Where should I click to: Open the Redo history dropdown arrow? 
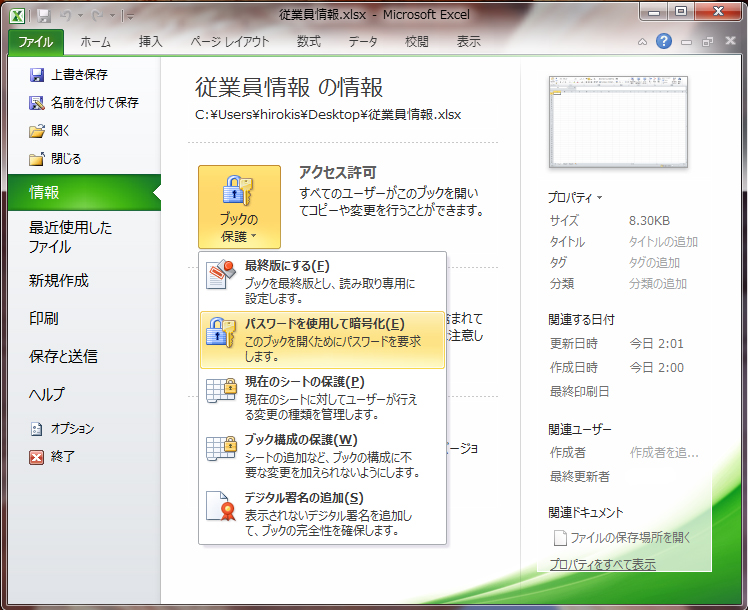pos(113,16)
